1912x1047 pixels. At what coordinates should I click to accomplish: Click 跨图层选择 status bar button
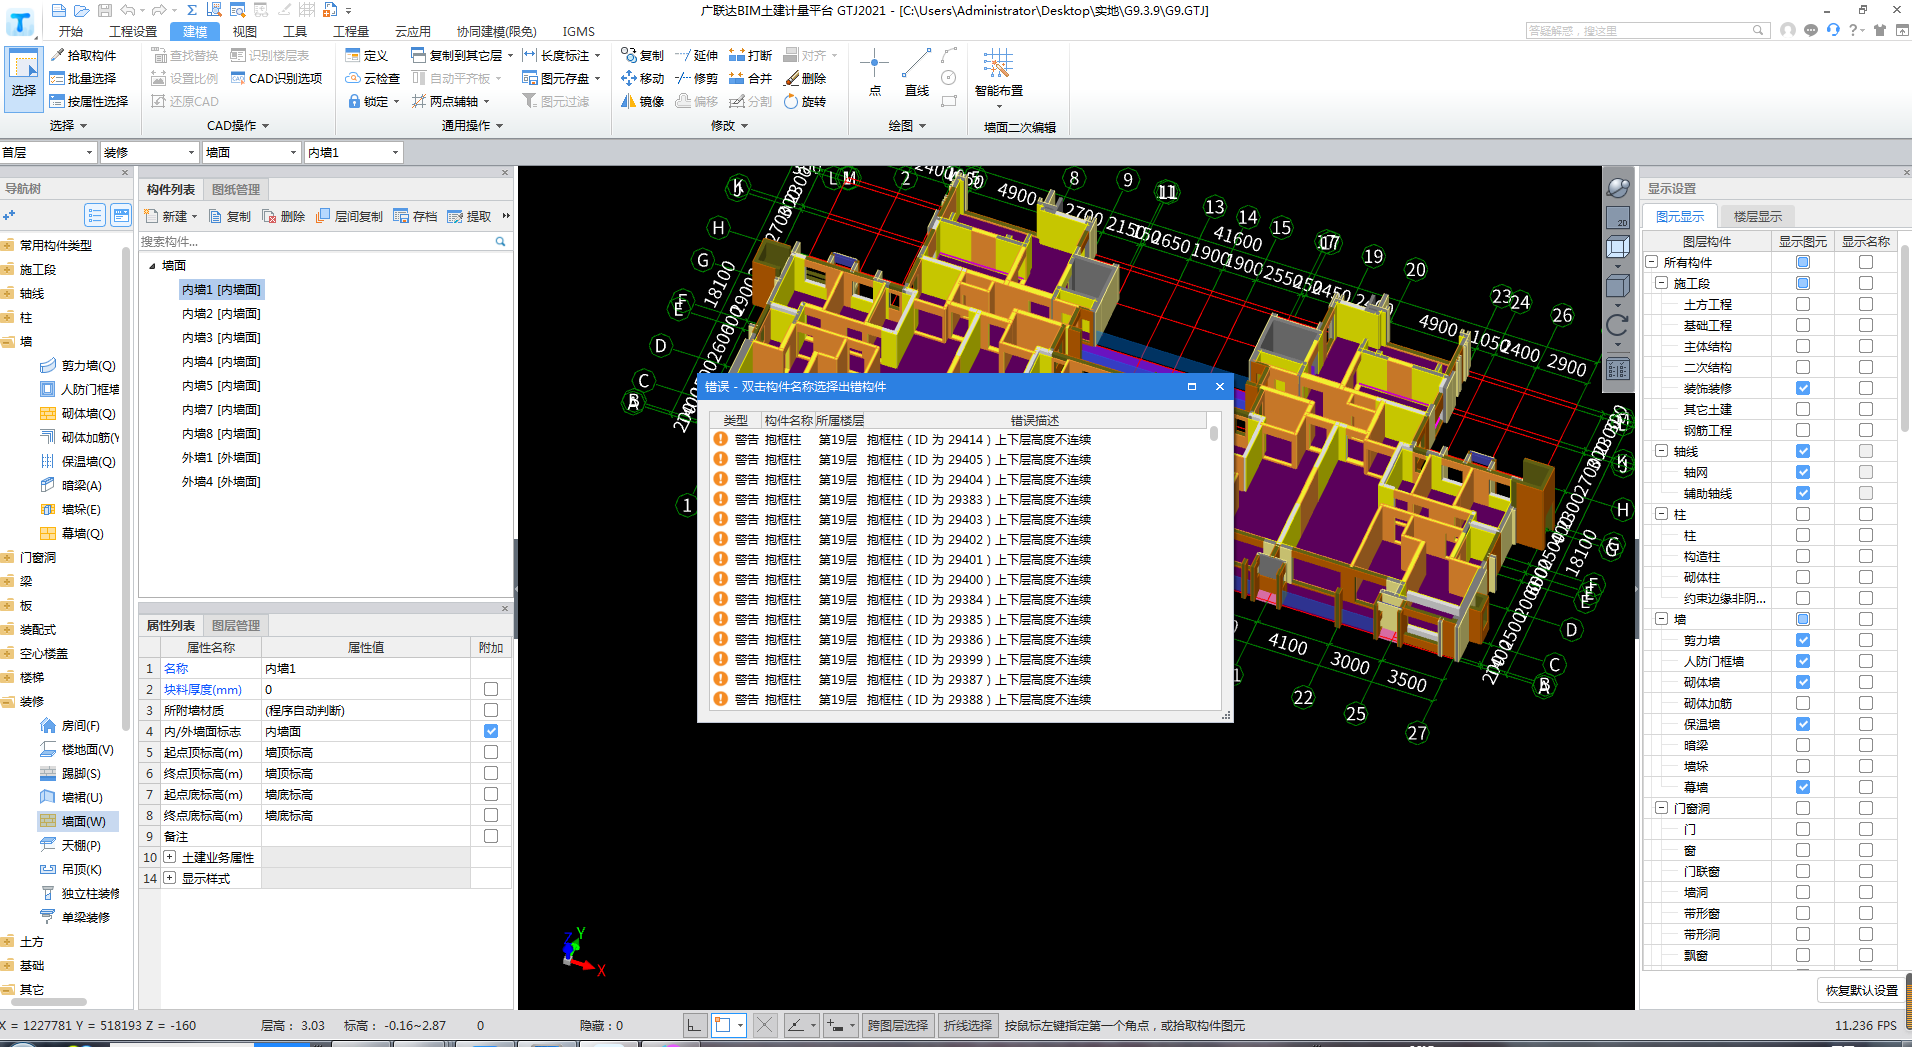click(x=897, y=1026)
